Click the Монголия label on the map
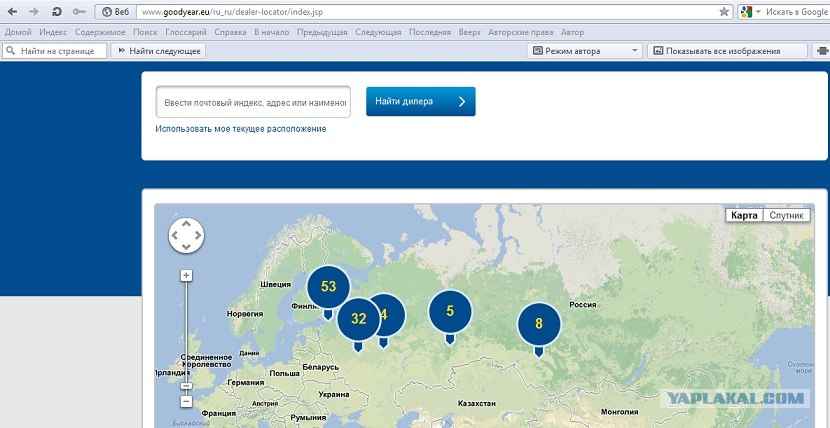This screenshot has width=830, height=428. click(x=619, y=412)
